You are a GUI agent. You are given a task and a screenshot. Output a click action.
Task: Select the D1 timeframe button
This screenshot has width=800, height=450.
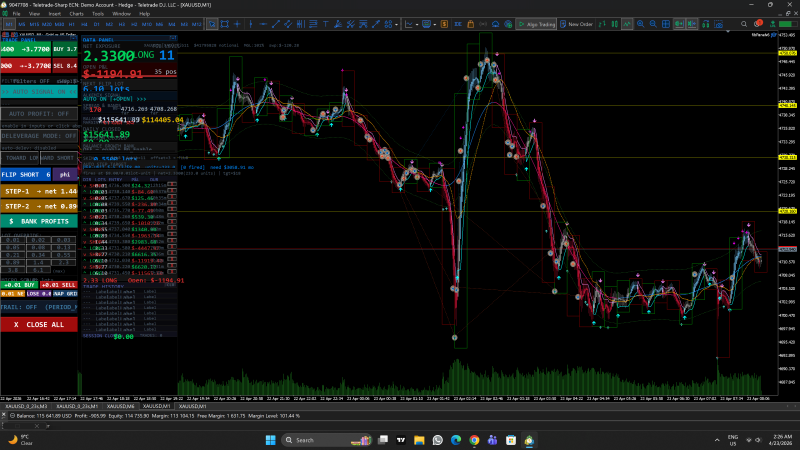[x=96, y=24]
